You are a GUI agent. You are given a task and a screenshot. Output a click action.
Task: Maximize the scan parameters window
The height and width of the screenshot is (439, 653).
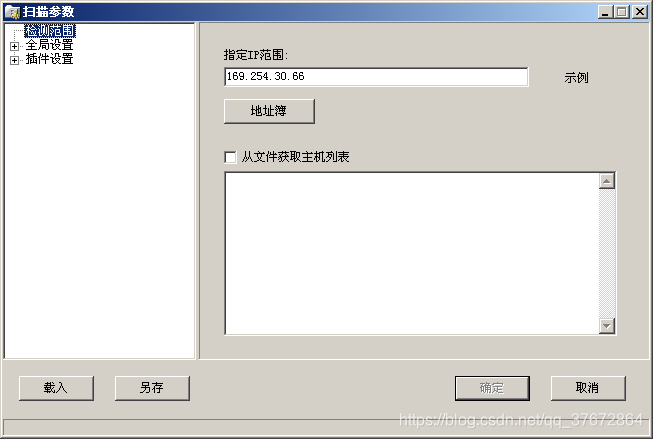(622, 12)
